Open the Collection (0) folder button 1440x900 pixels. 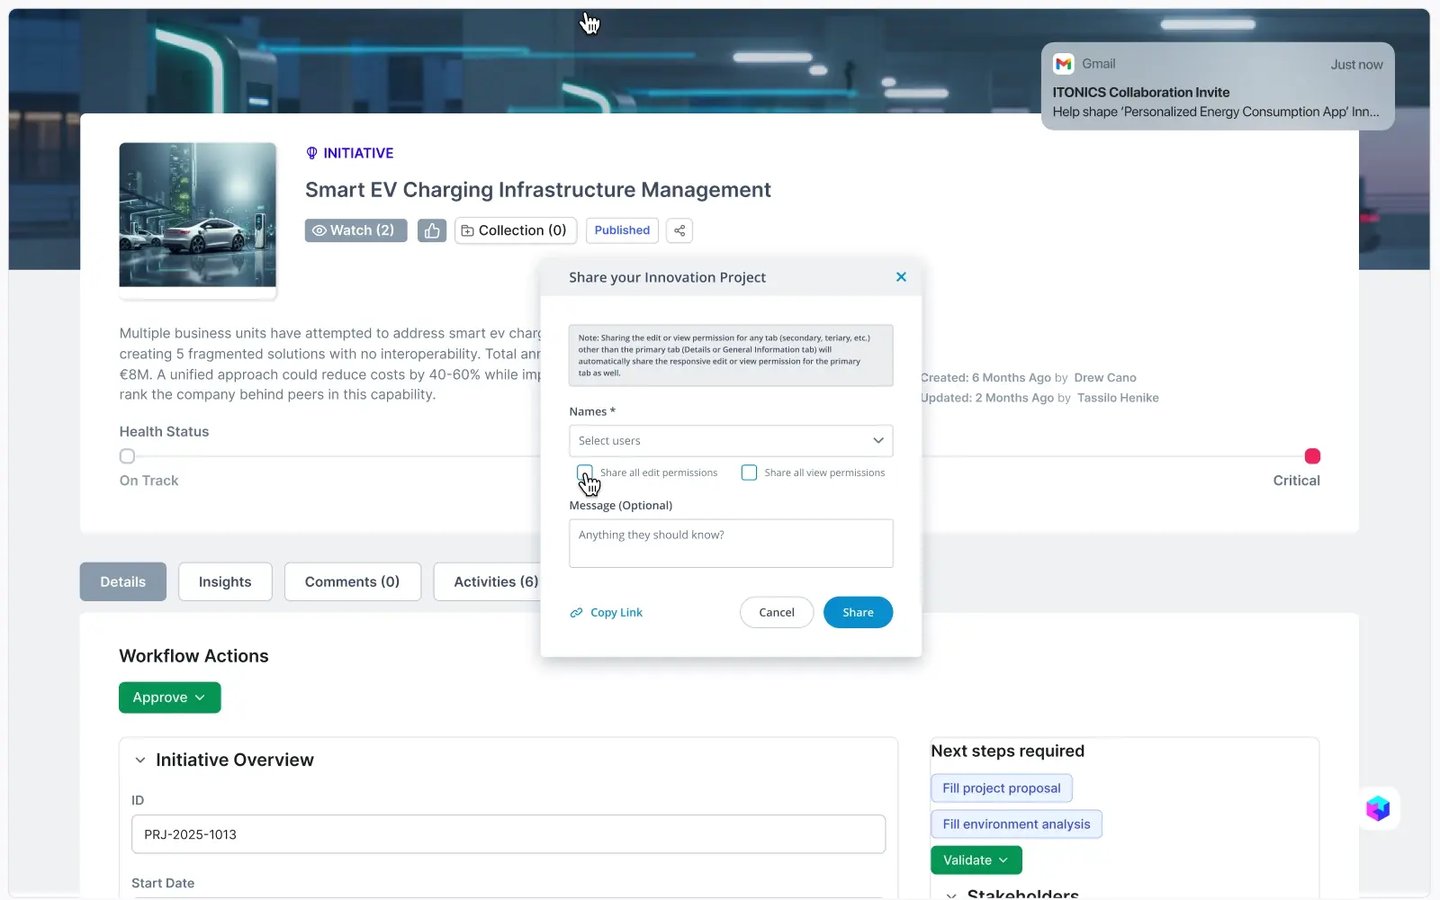pyautogui.click(x=516, y=231)
